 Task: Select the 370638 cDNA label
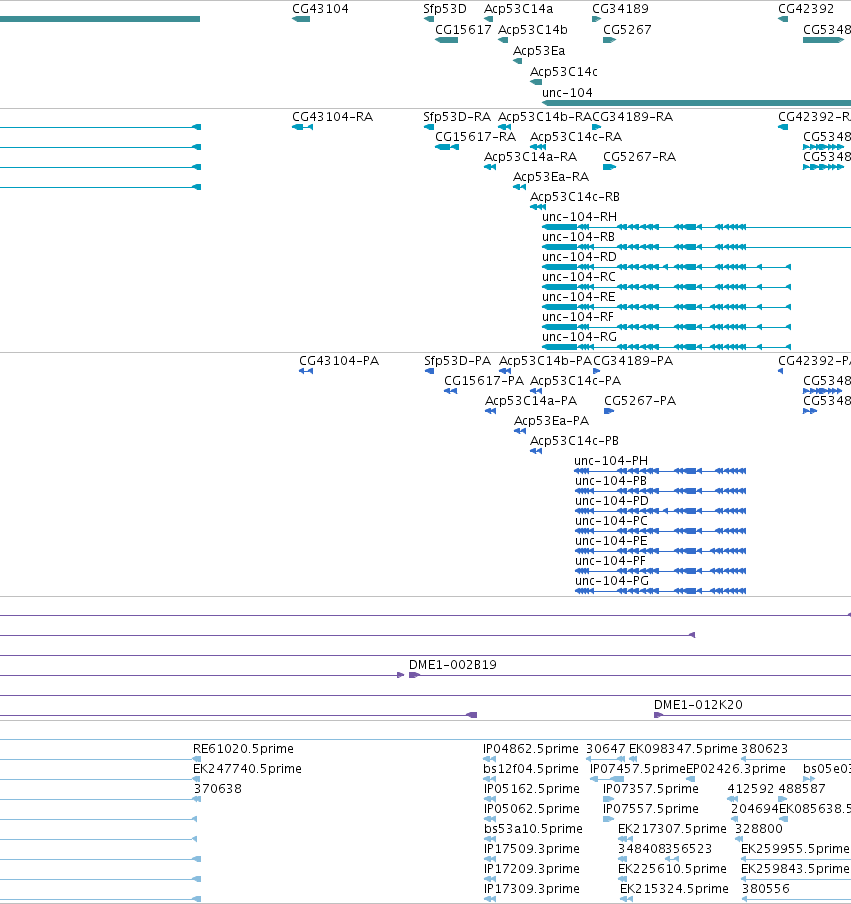[x=217, y=789]
